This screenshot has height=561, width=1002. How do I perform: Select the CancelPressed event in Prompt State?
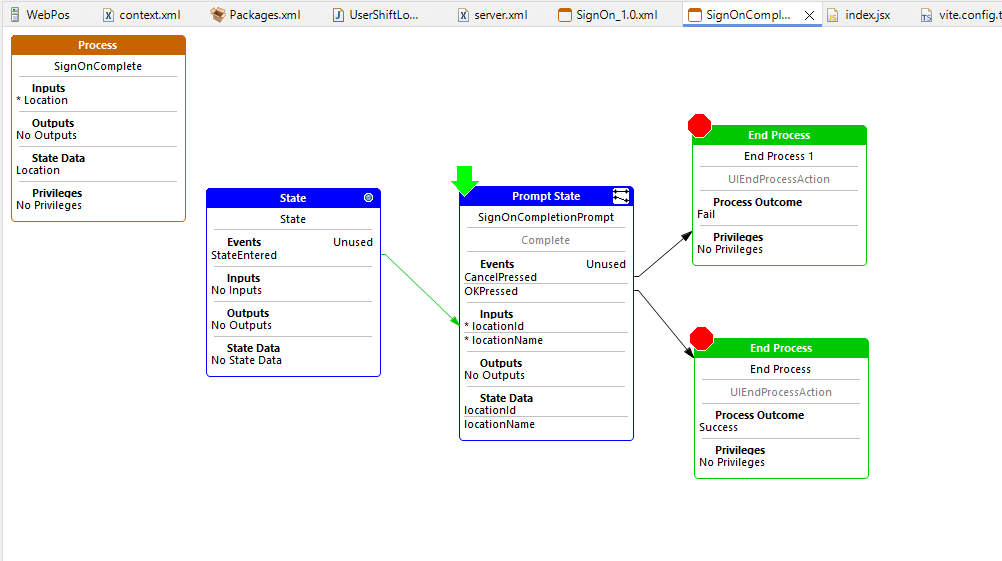click(501, 277)
